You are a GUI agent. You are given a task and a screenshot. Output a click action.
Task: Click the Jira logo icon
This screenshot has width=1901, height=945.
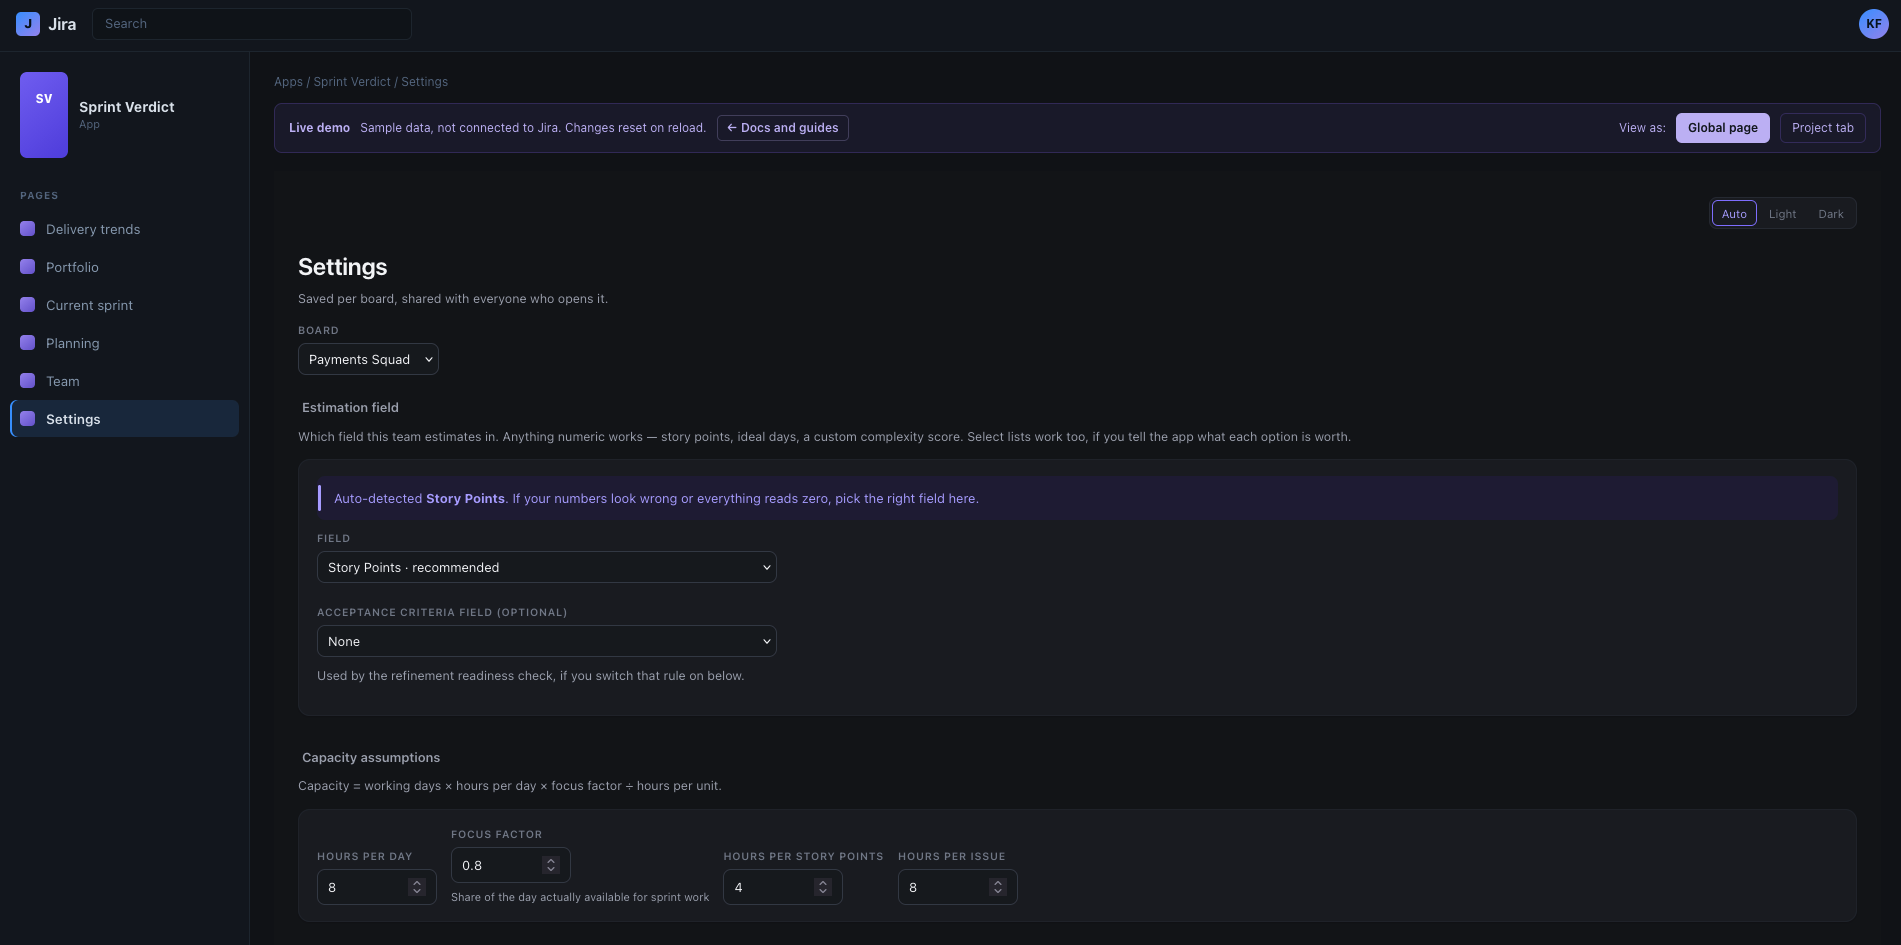pos(28,24)
